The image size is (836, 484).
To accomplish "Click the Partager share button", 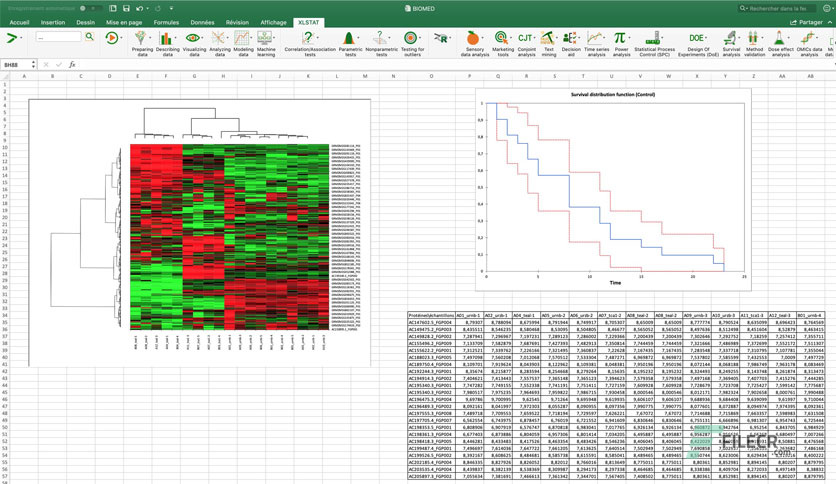I will click(x=806, y=22).
